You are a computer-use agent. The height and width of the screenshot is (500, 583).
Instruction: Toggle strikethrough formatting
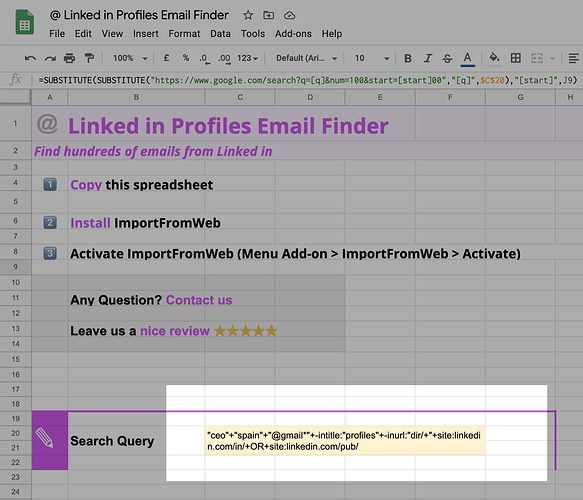(x=447, y=58)
